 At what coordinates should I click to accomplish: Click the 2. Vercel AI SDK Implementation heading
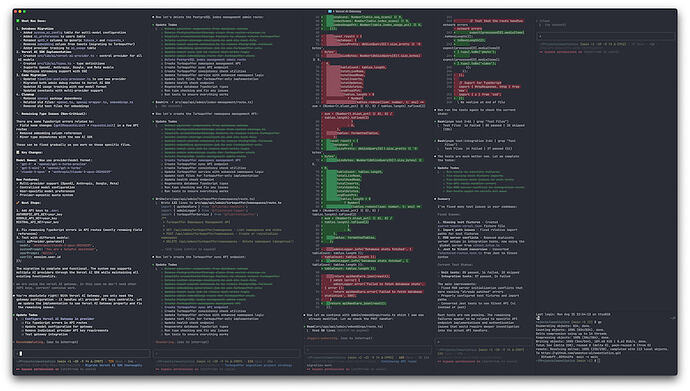pyautogui.click(x=44, y=52)
